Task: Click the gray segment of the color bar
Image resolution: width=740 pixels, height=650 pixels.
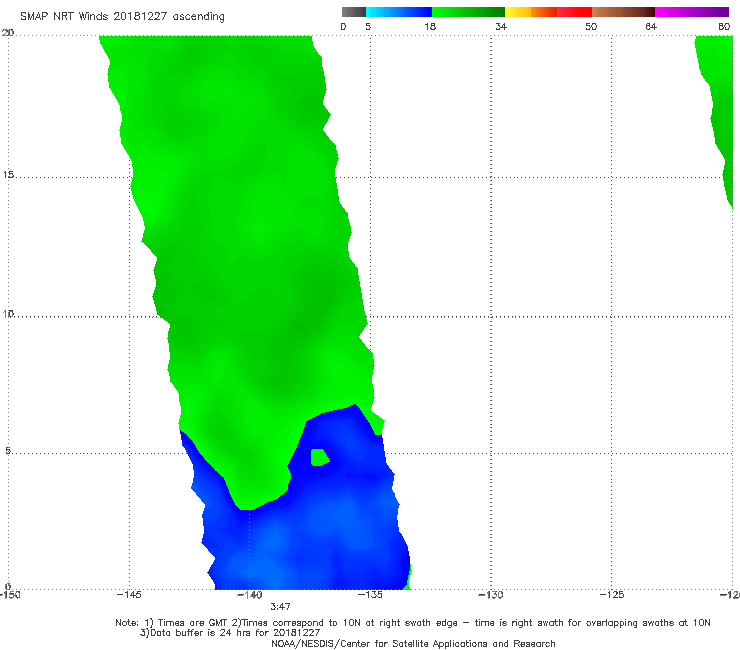Action: point(354,12)
